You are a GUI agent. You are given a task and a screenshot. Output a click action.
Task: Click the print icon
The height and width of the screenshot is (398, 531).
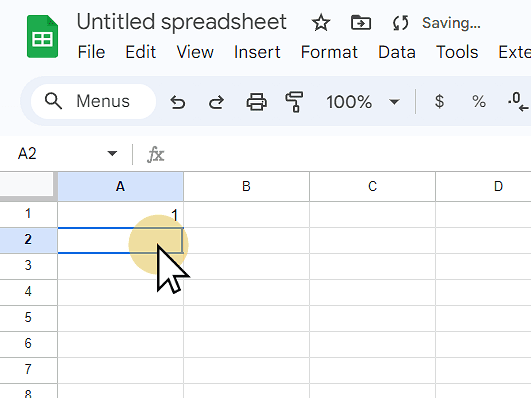(256, 102)
